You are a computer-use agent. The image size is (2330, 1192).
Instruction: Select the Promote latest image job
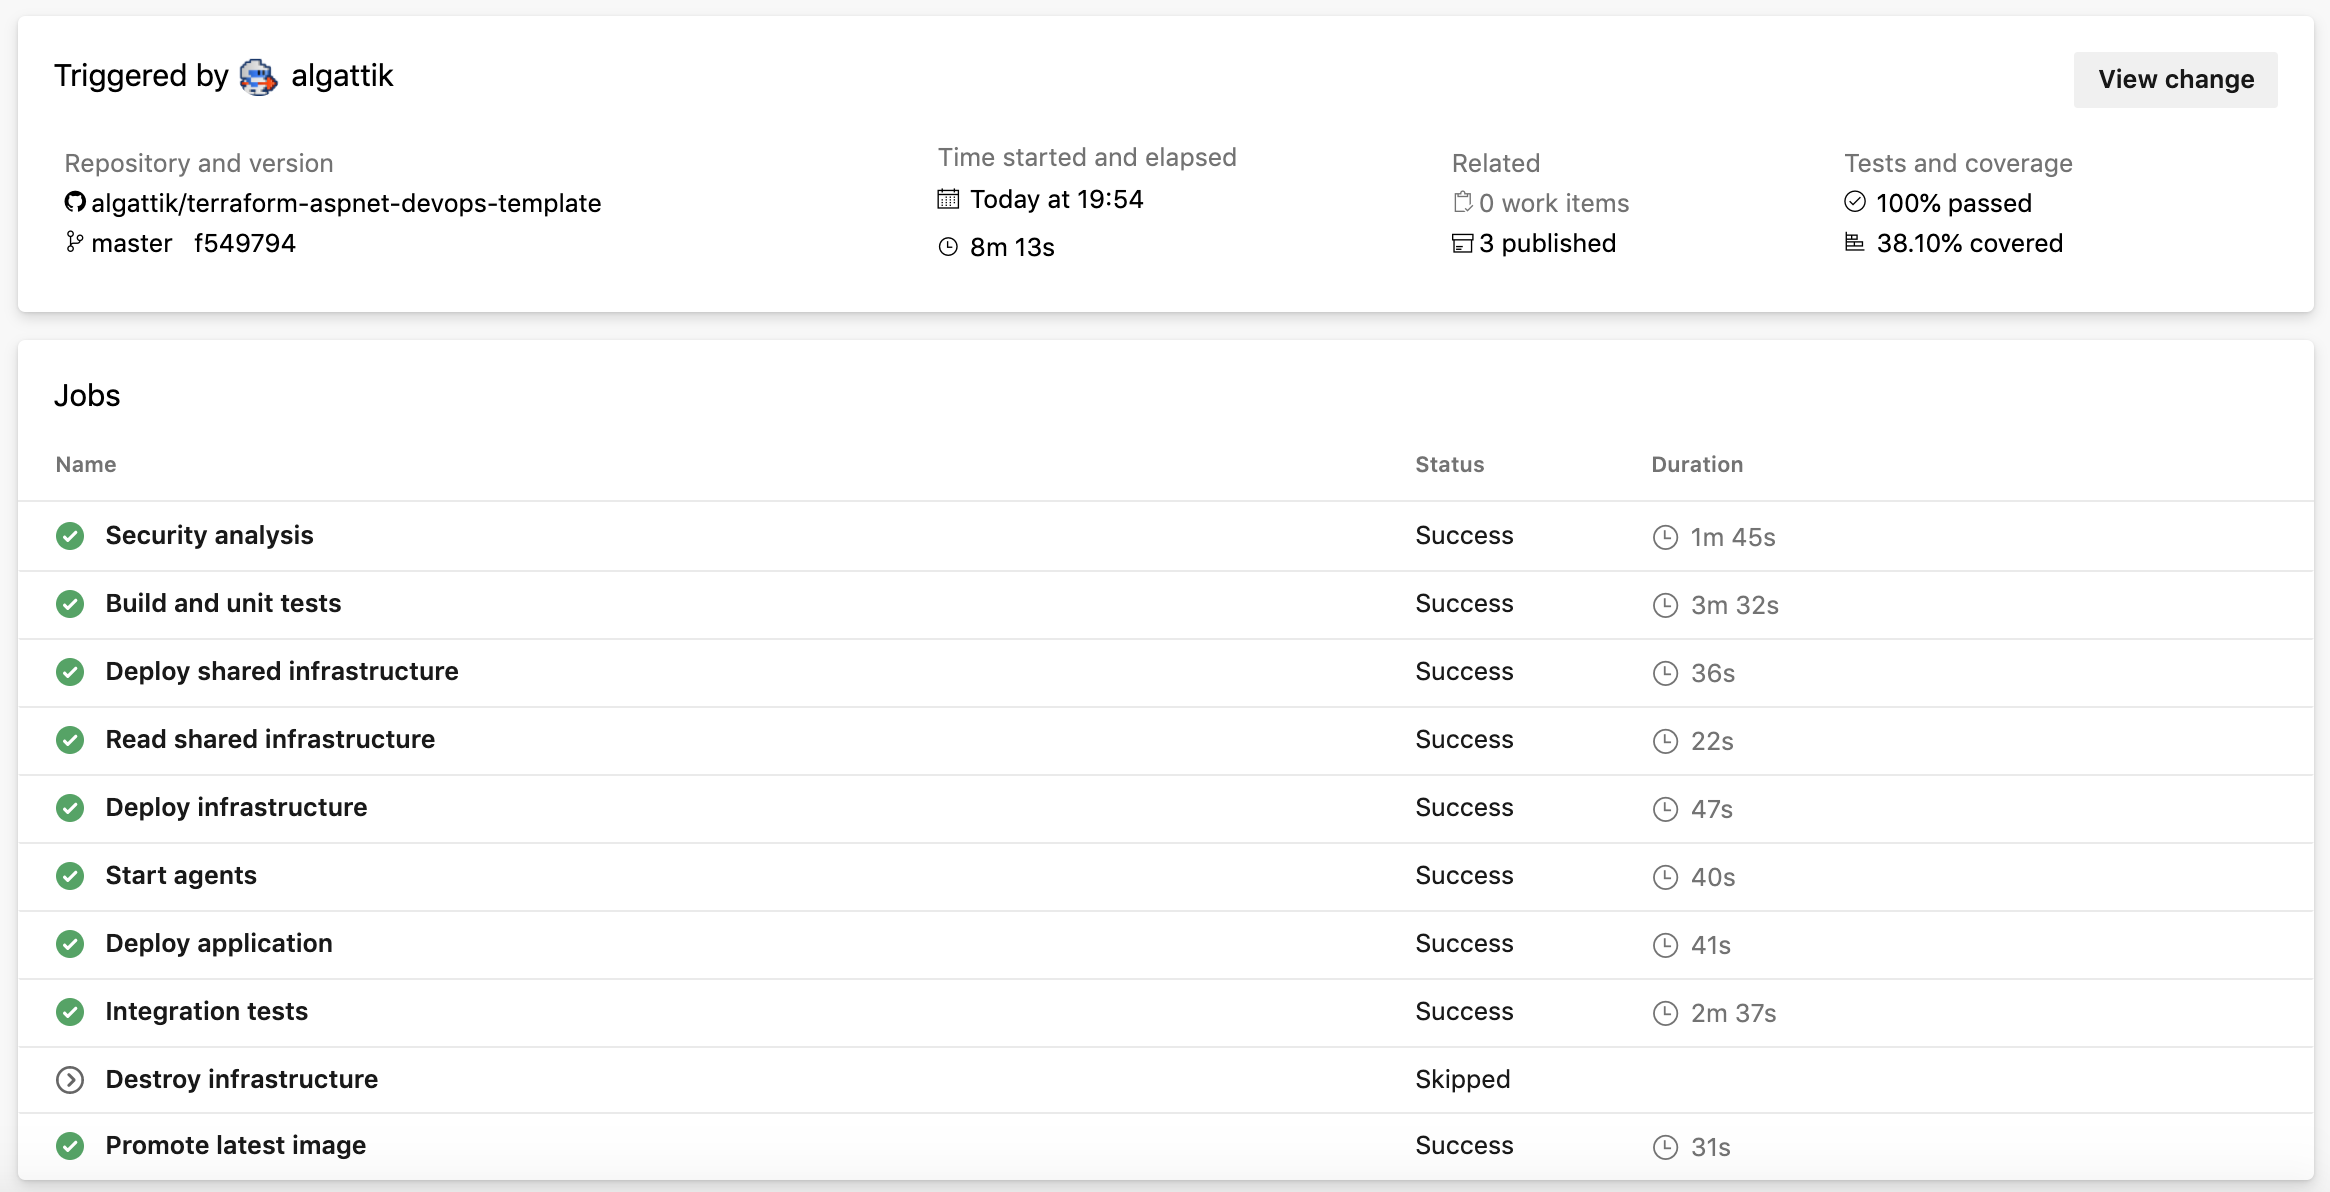pyautogui.click(x=236, y=1145)
